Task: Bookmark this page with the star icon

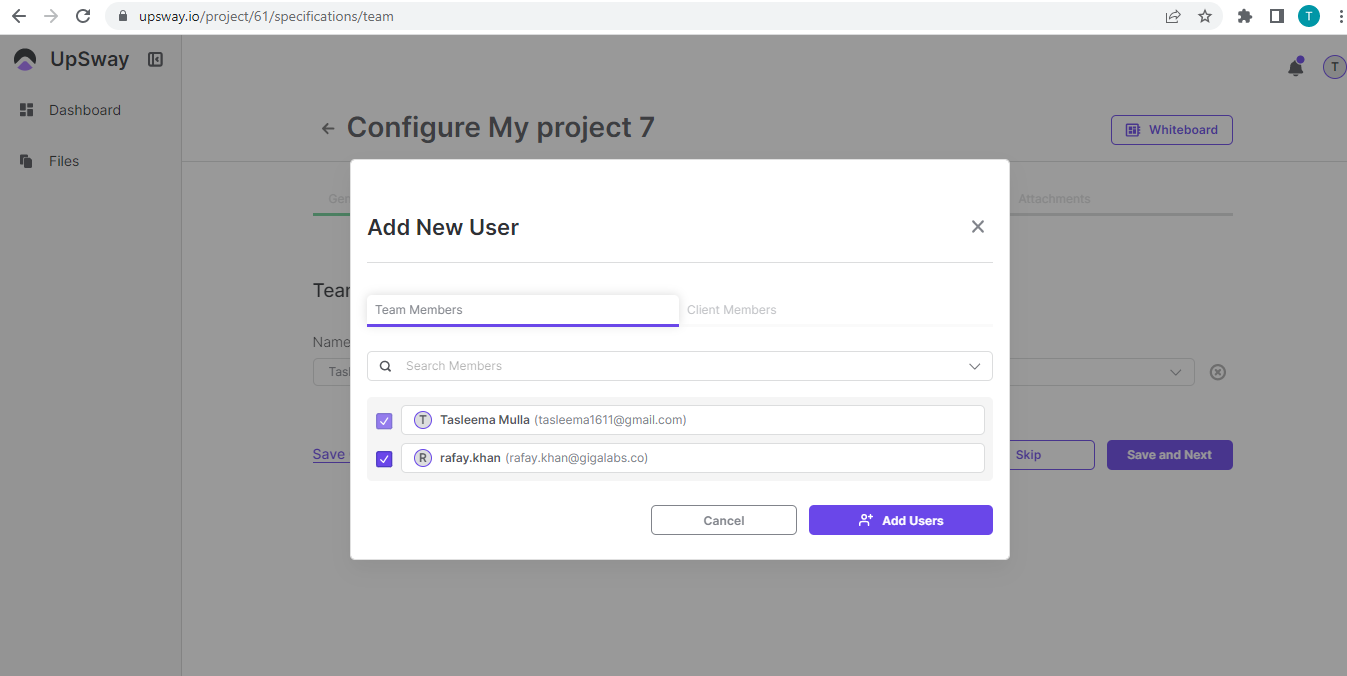Action: [x=1204, y=16]
